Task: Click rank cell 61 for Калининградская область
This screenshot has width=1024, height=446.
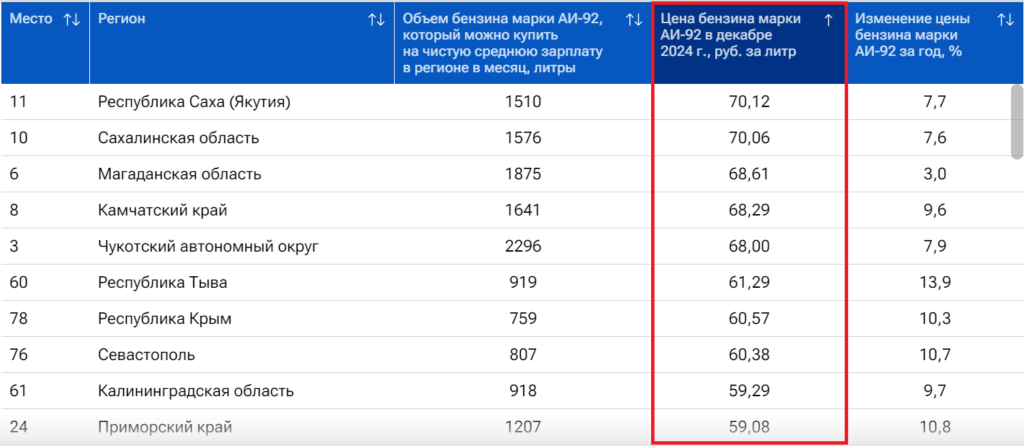Action: [x=18, y=391]
